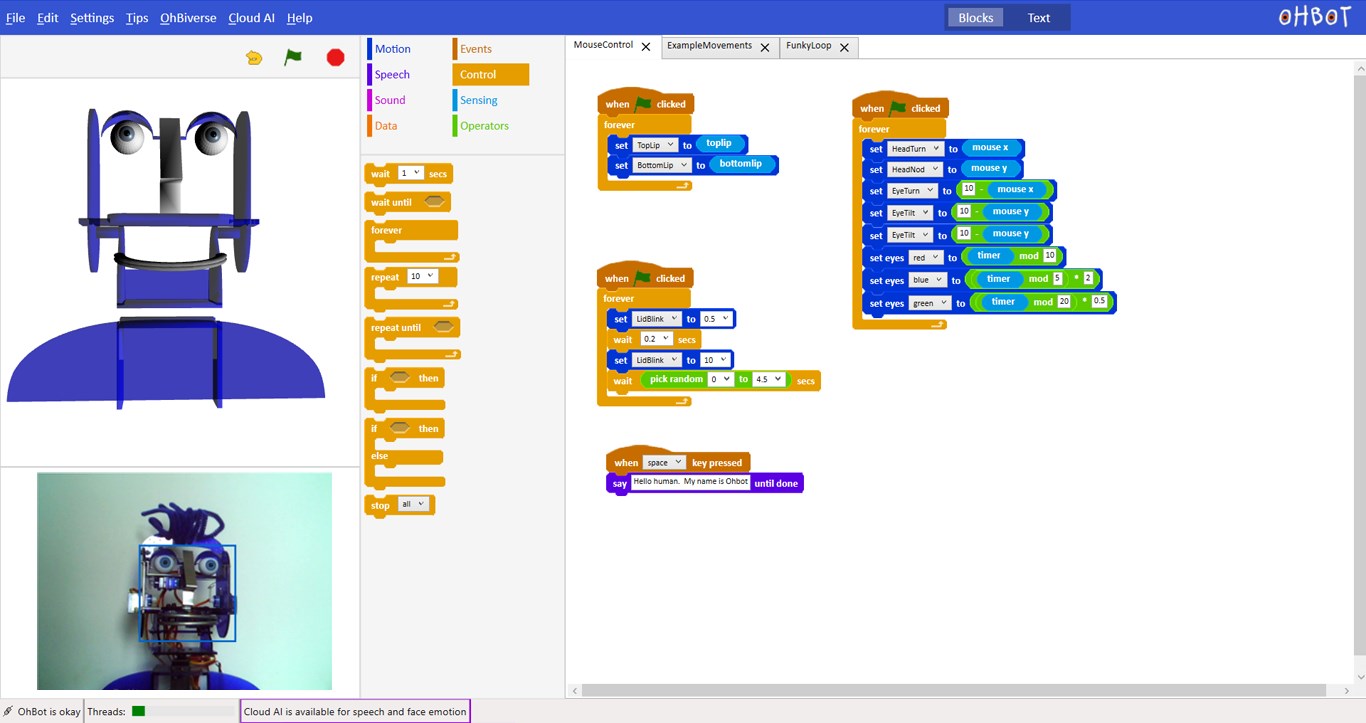Change the key in 'when space key pressed'

click(662, 462)
